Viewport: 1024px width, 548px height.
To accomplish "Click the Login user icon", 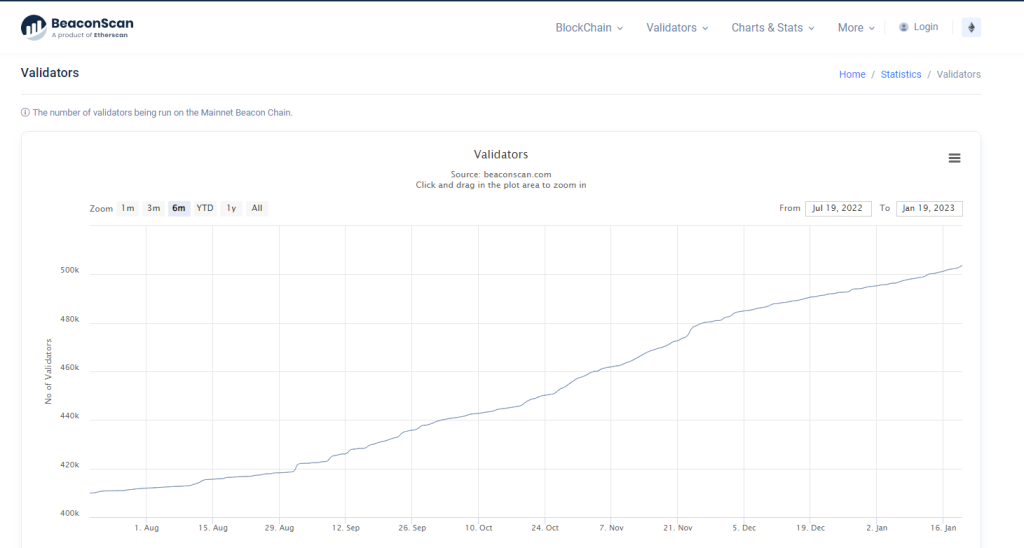I will (904, 27).
